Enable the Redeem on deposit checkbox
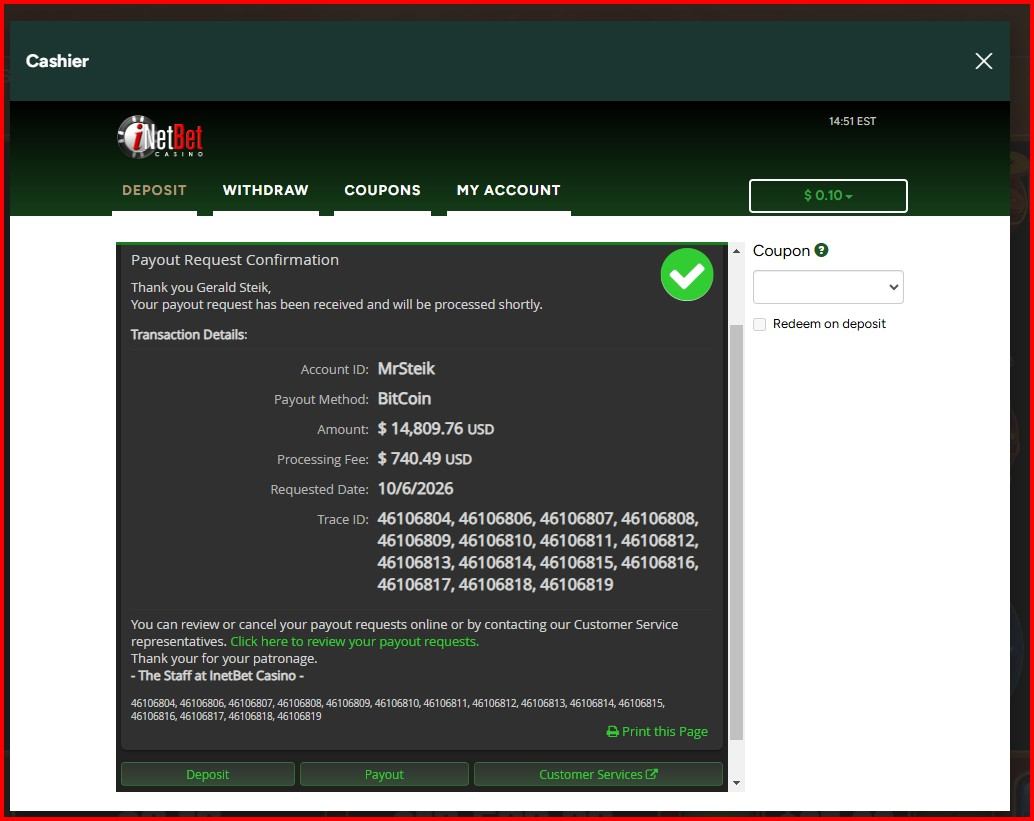The height and width of the screenshot is (821, 1034). 760,324
